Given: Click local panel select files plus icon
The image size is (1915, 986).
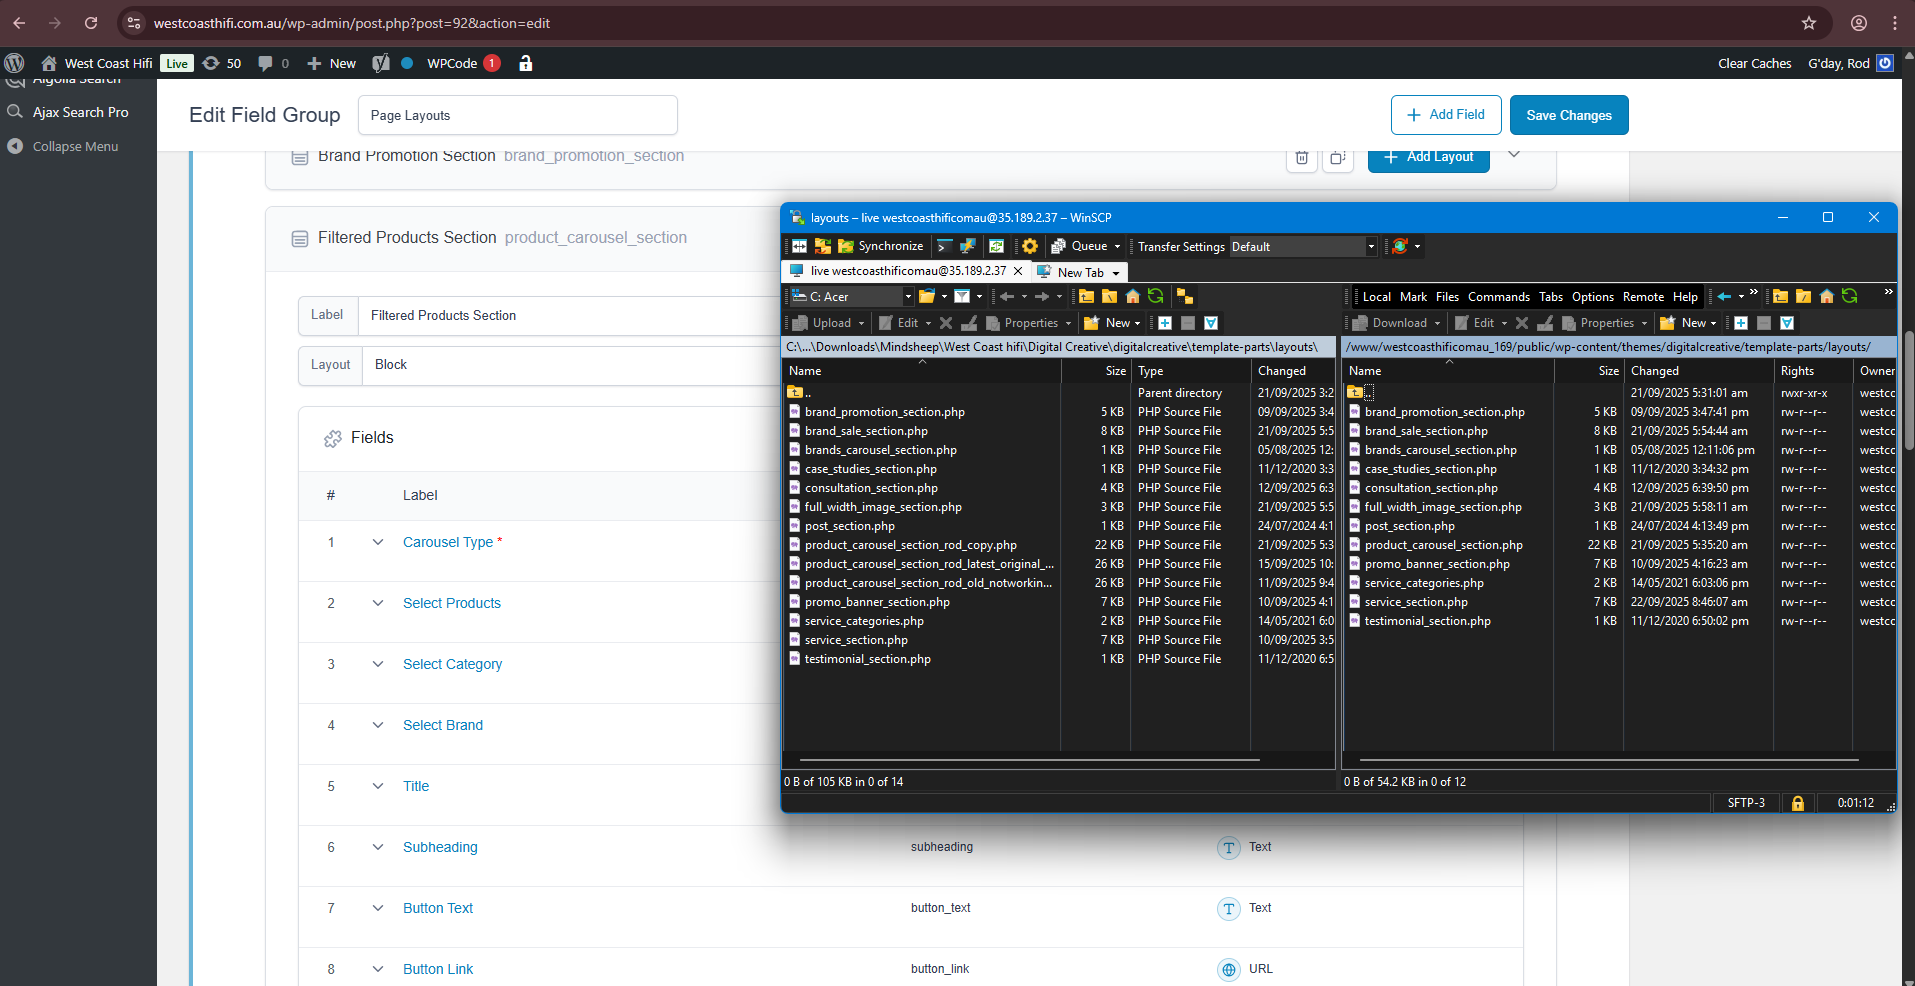Looking at the screenshot, I should tap(1165, 323).
